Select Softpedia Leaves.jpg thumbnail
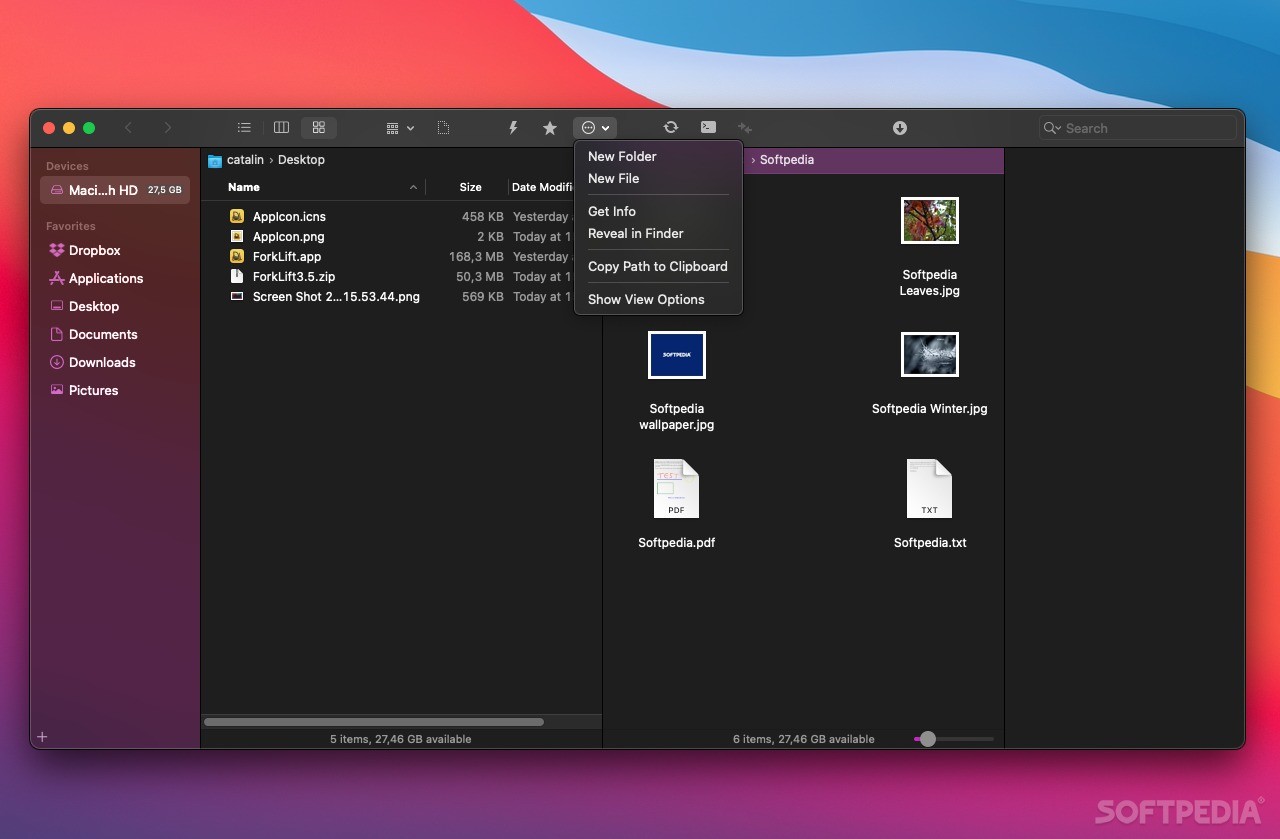The height and width of the screenshot is (839, 1280). tap(930, 220)
